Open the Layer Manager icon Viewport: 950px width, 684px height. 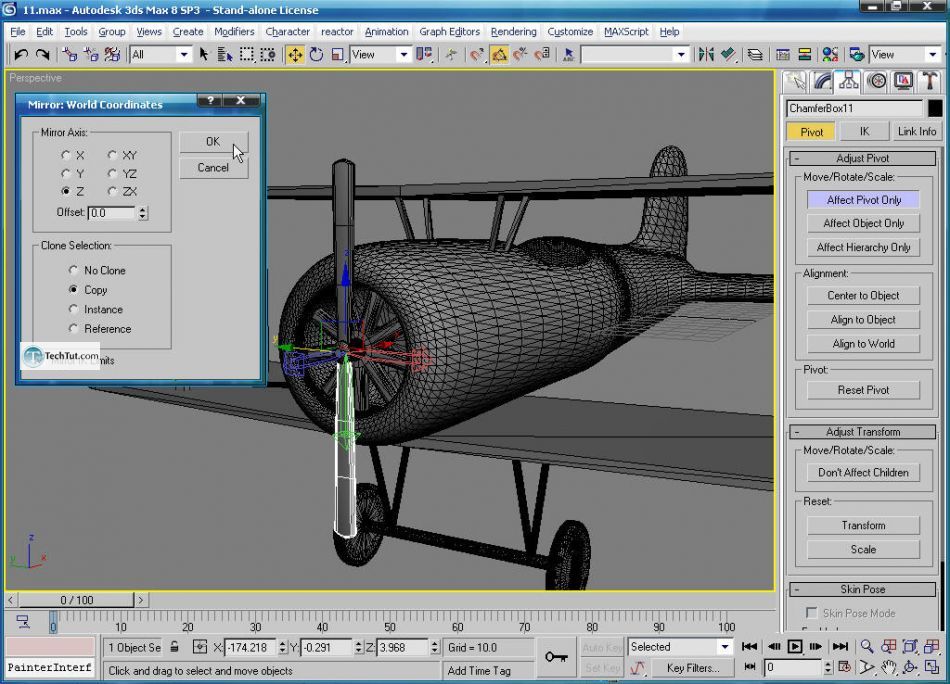(x=755, y=55)
